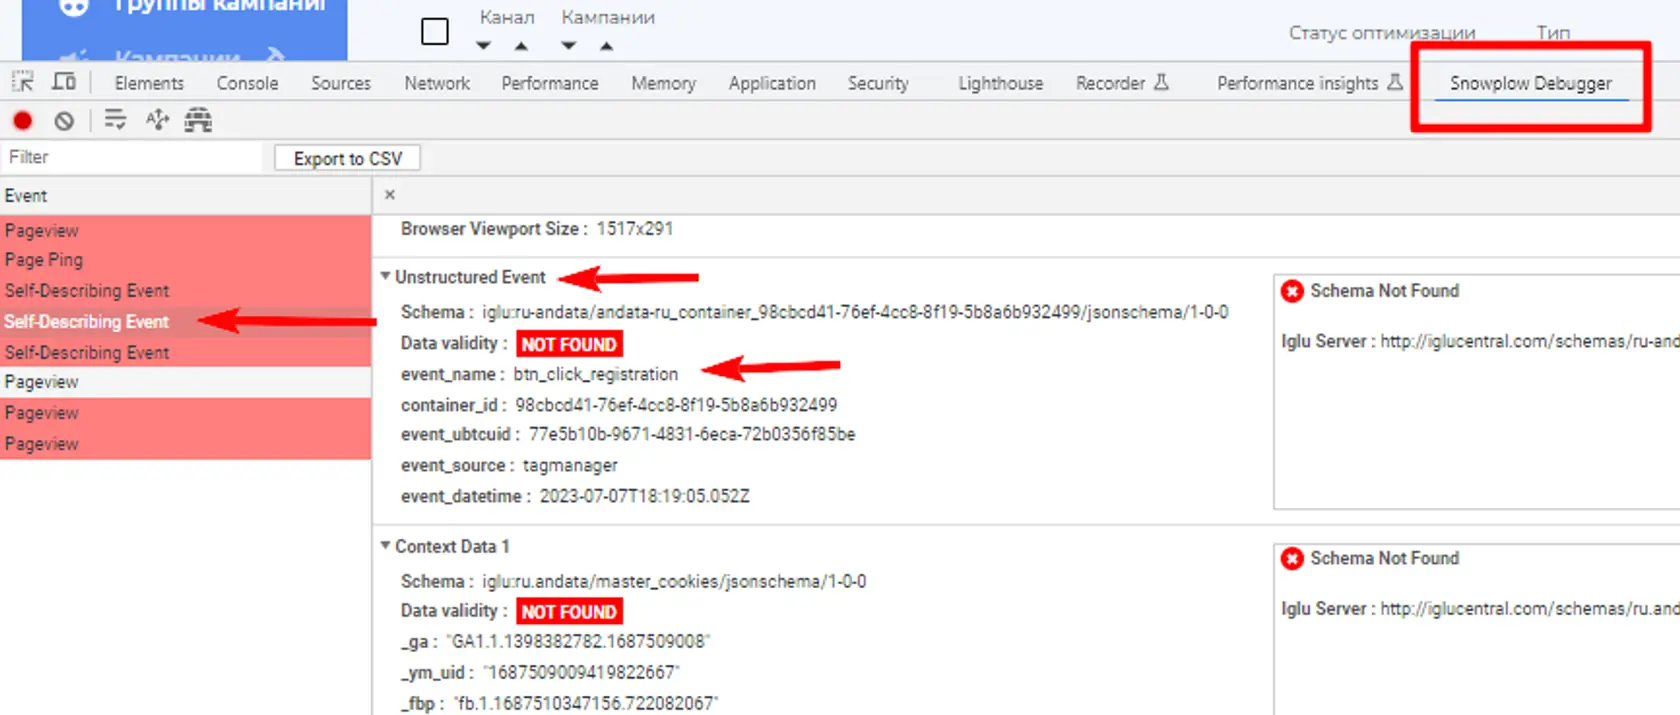Click the Iglu Server link in the second schema box
Image resolution: width=1680 pixels, height=715 pixels.
point(1530,608)
